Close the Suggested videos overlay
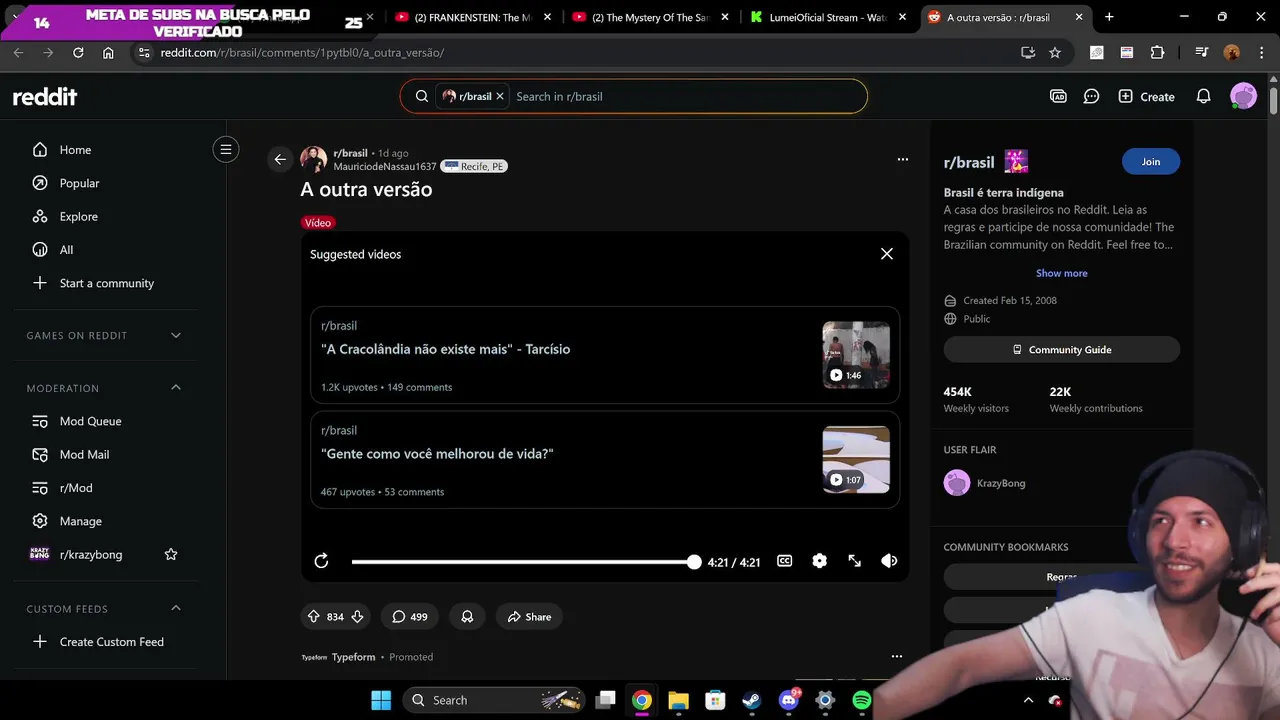 pyautogui.click(x=887, y=254)
